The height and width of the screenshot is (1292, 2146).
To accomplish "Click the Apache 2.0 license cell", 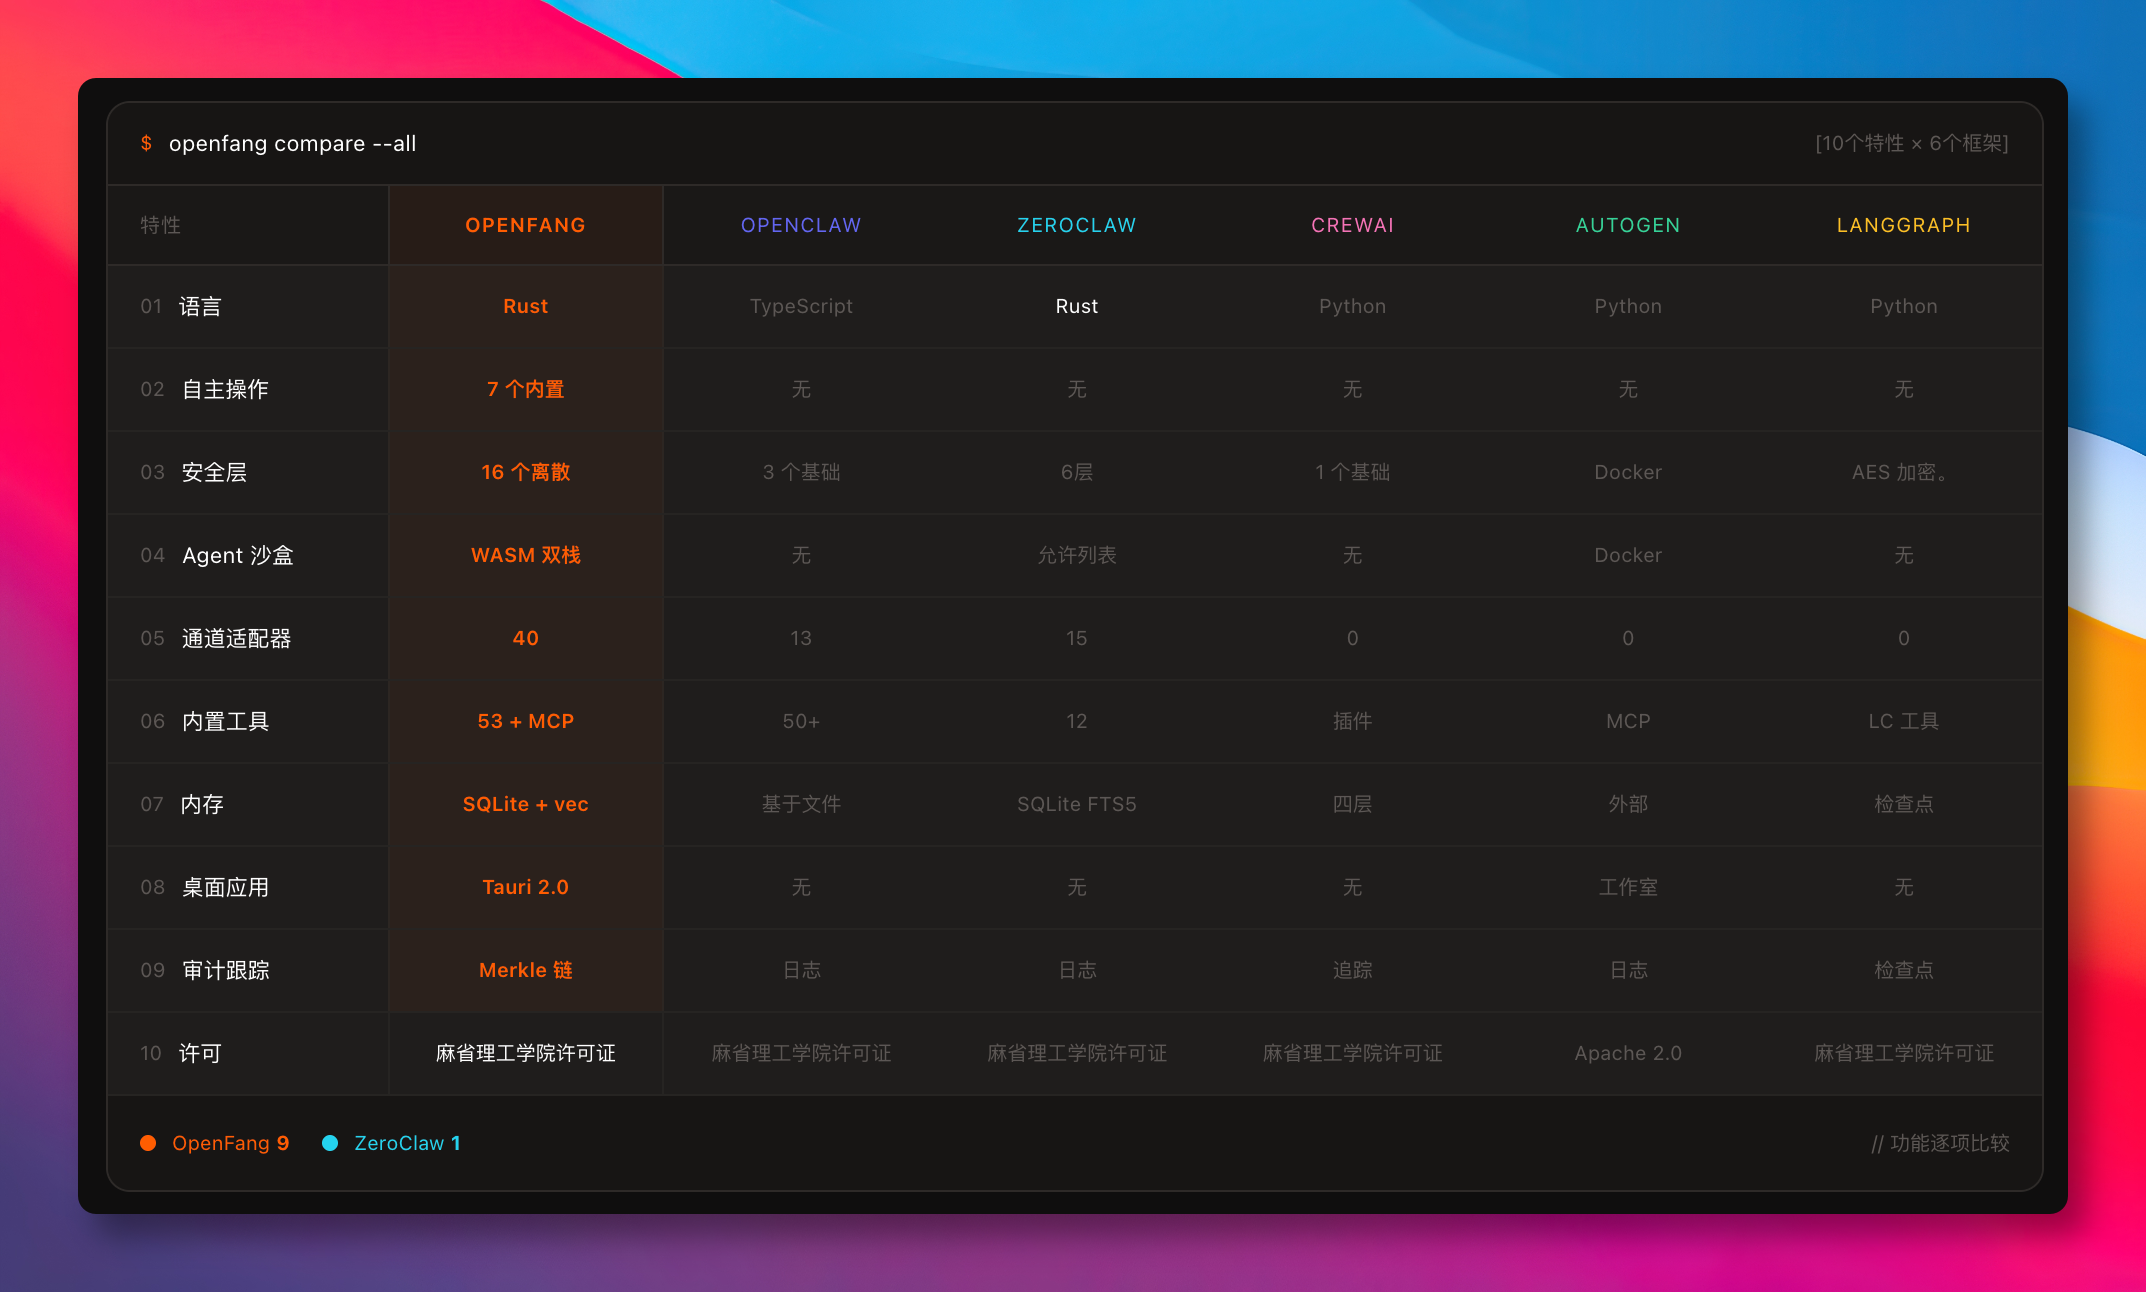I will tap(1628, 1053).
